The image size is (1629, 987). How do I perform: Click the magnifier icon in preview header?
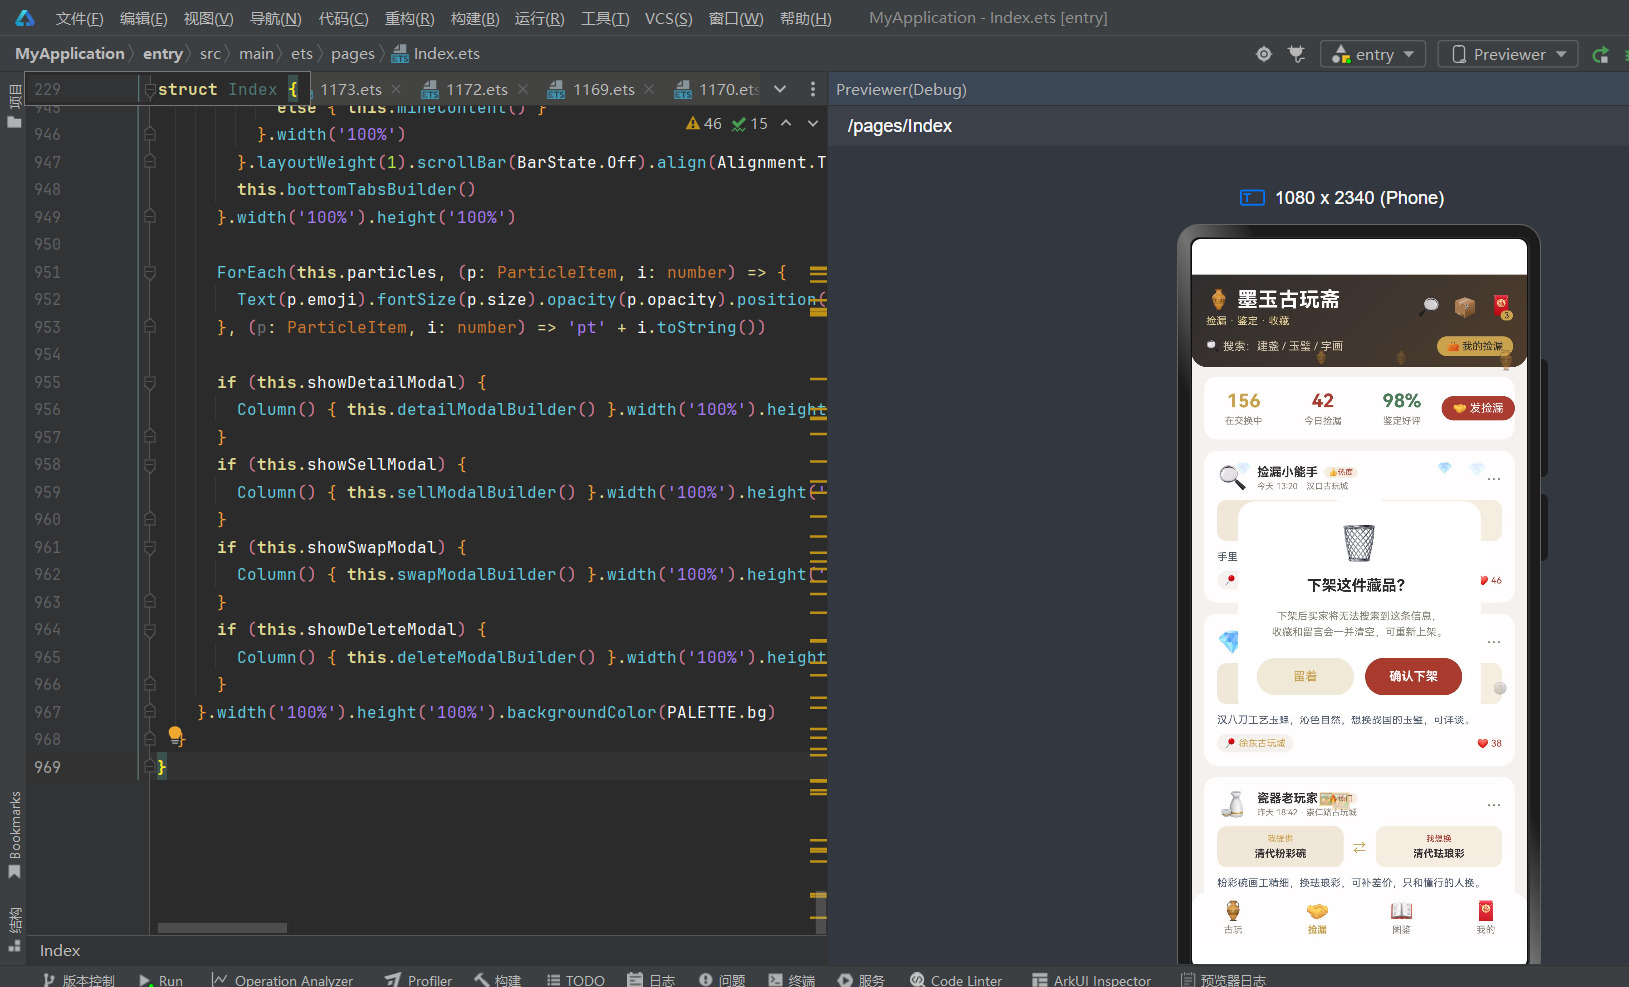pos(1429,306)
